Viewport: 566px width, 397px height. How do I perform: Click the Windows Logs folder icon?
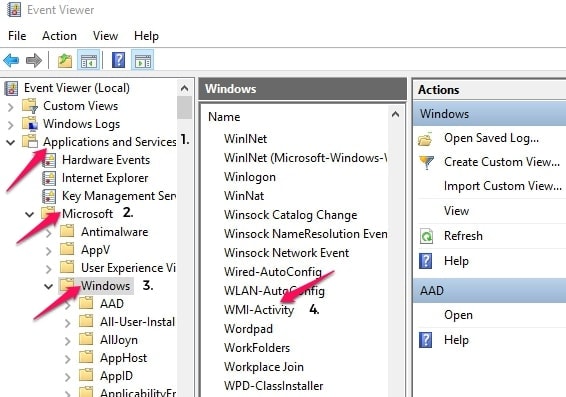click(30, 124)
